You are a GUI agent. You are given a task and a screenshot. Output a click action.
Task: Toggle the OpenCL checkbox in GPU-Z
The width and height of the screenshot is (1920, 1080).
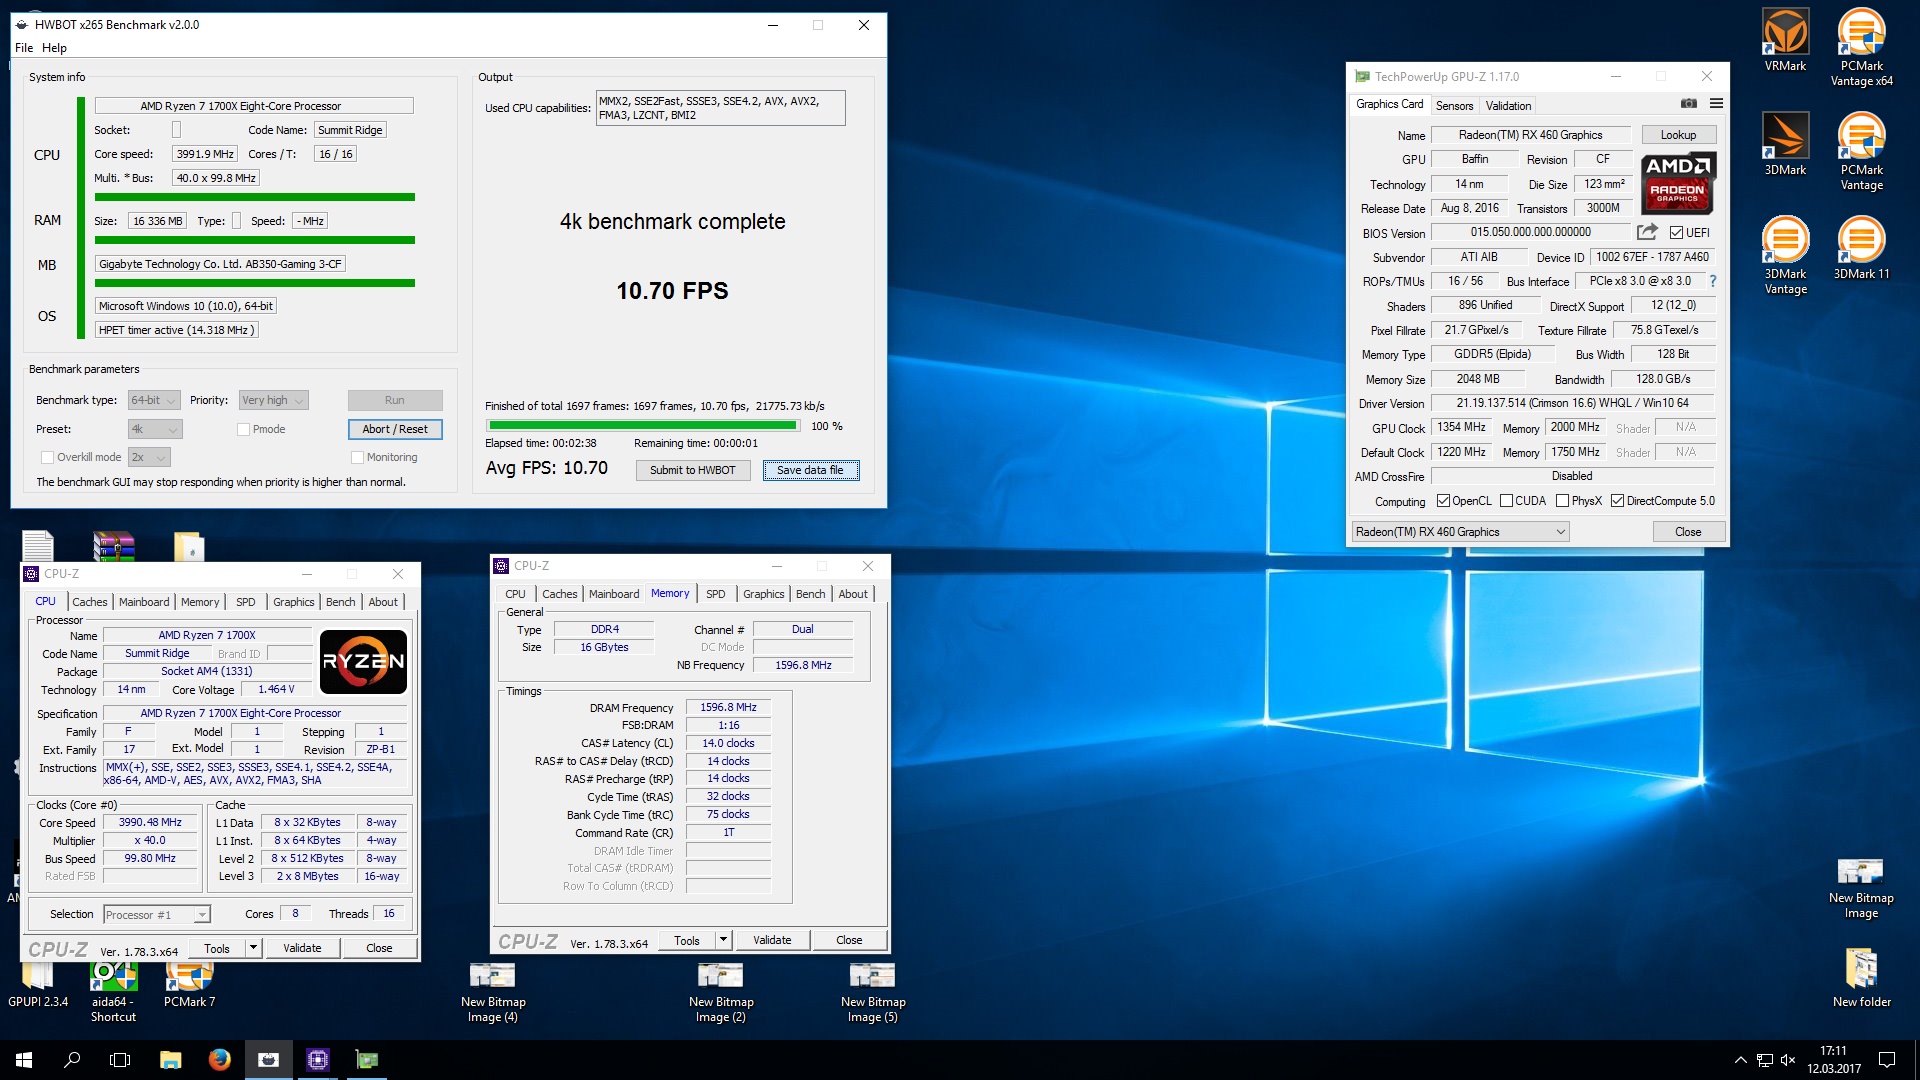(1443, 501)
